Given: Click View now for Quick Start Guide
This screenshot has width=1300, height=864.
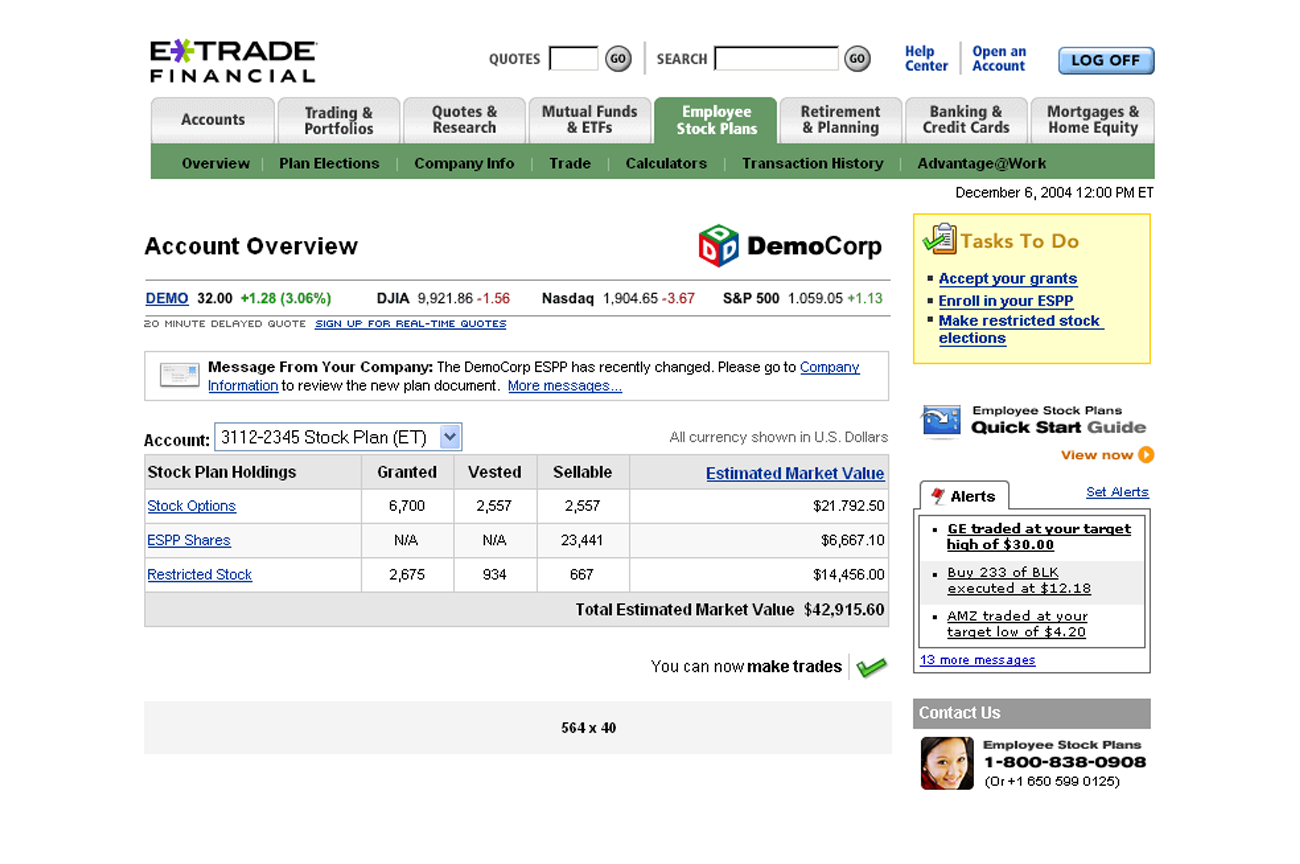Looking at the screenshot, I should [1097, 455].
